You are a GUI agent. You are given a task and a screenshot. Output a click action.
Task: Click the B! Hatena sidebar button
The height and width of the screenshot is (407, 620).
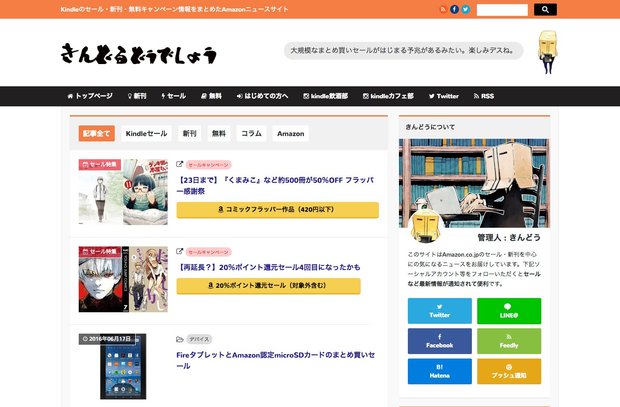coord(440,371)
